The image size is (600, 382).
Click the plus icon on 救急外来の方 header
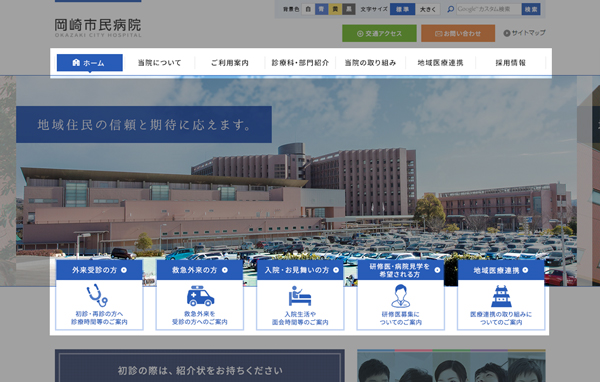pyautogui.click(x=225, y=270)
